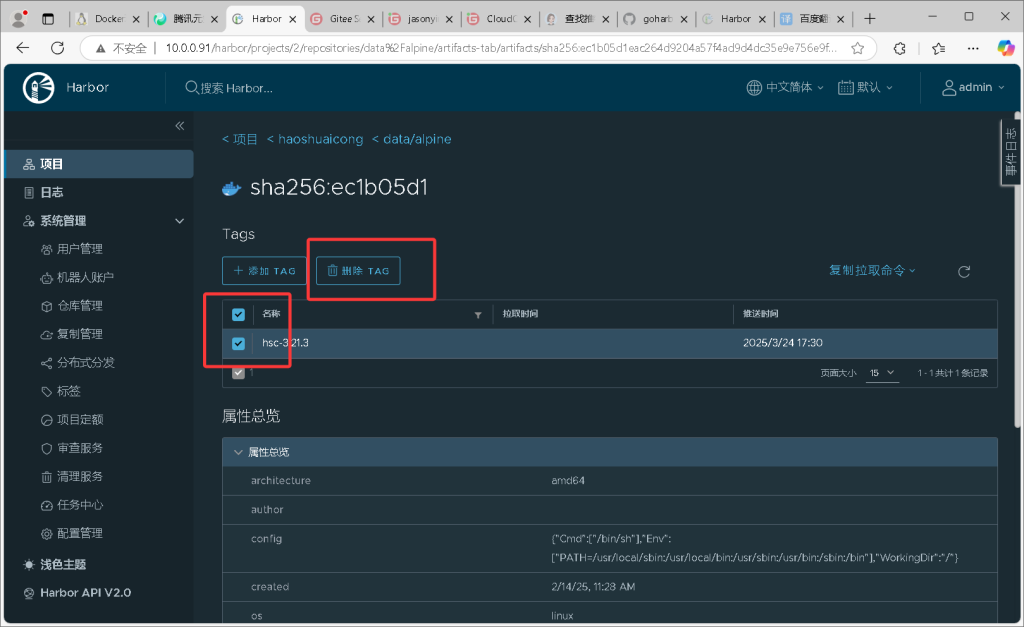Open 仓库管理 in the sidebar
Image resolution: width=1024 pixels, height=627 pixels.
pos(79,306)
